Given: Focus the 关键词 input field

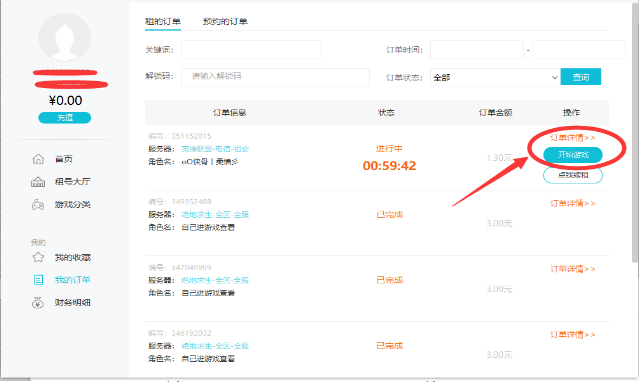Looking at the screenshot, I should 251,49.
